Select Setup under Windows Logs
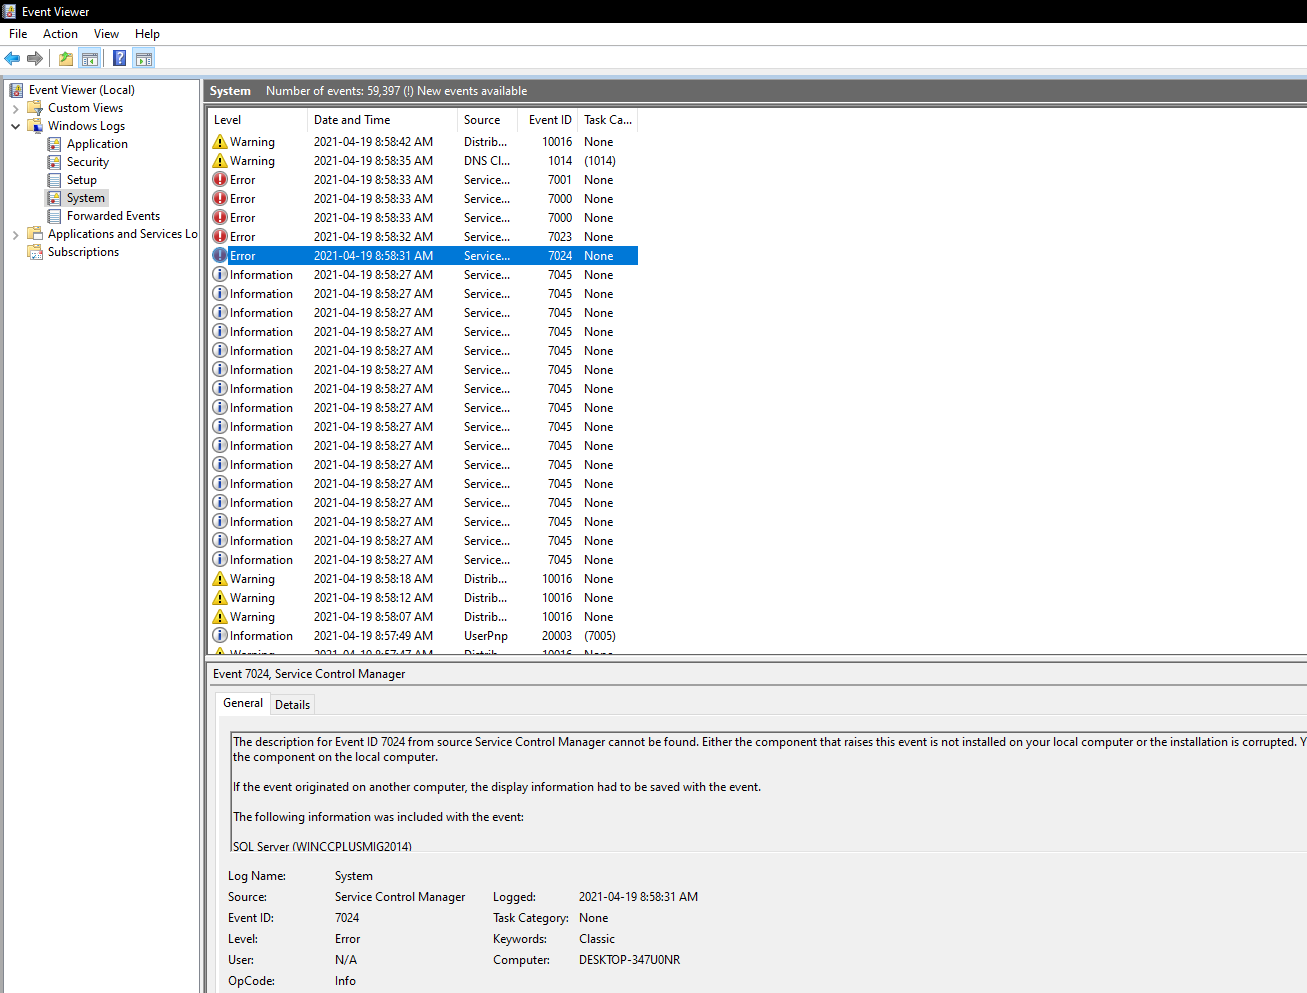The height and width of the screenshot is (993, 1307). (x=82, y=180)
